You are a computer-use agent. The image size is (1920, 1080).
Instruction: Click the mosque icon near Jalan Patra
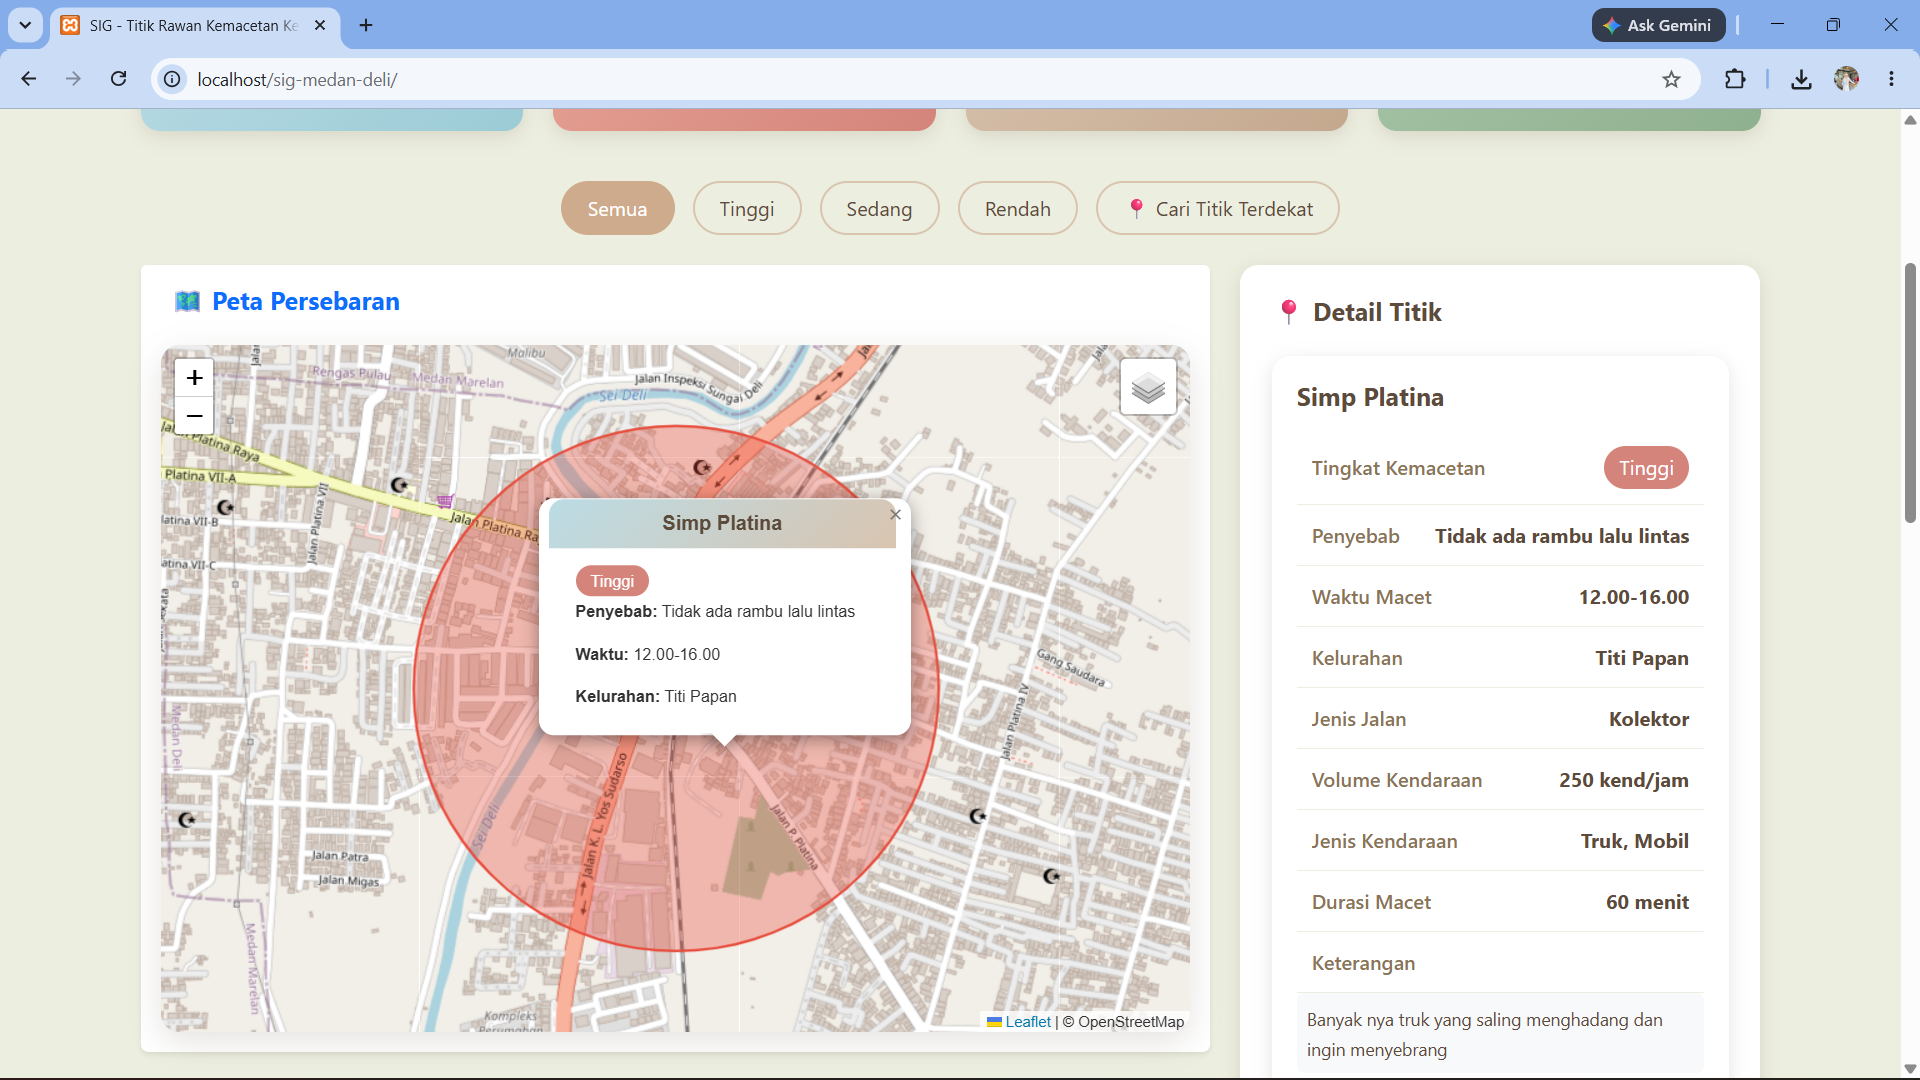pos(186,820)
